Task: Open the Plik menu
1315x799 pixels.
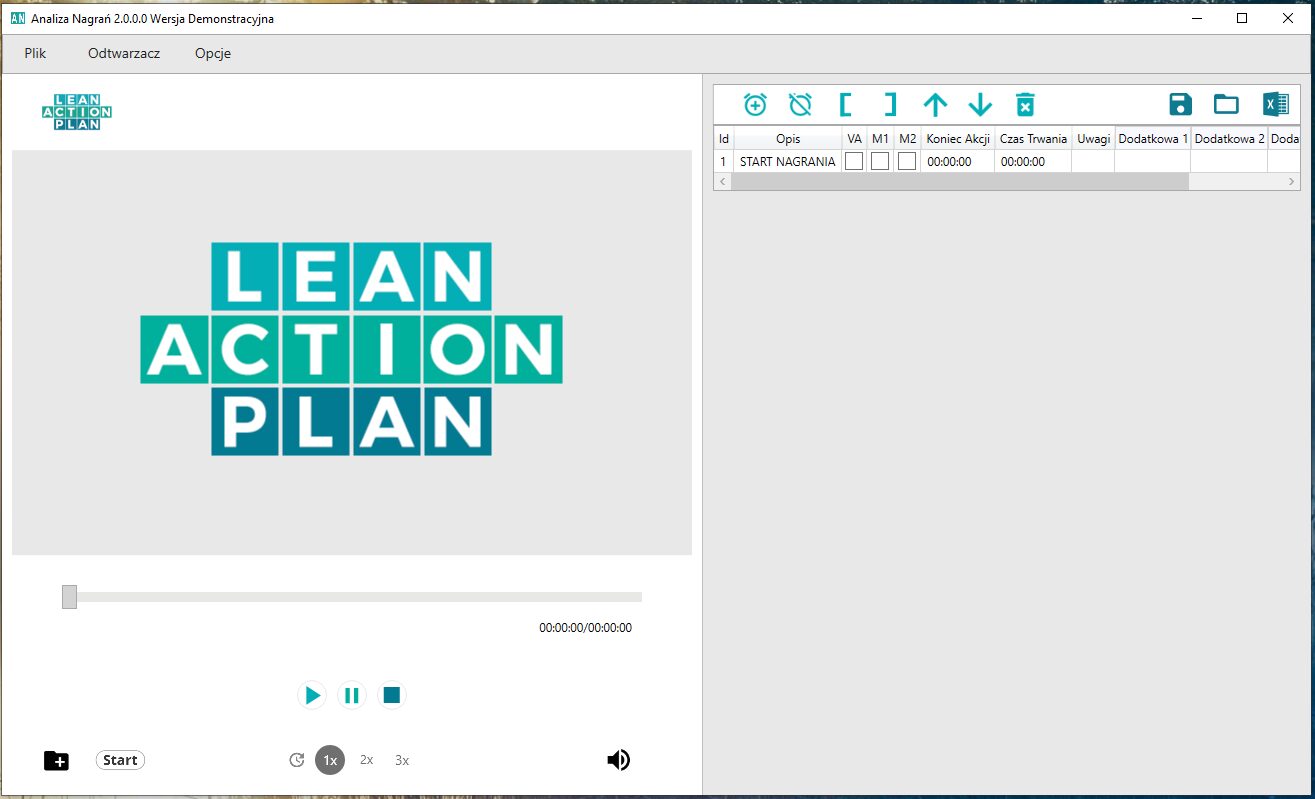Action: pos(35,53)
